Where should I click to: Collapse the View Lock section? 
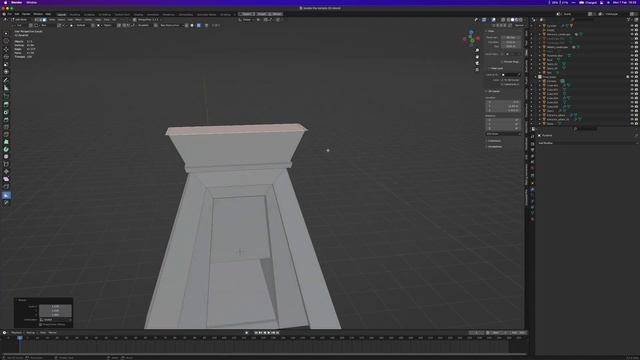tap(496, 68)
